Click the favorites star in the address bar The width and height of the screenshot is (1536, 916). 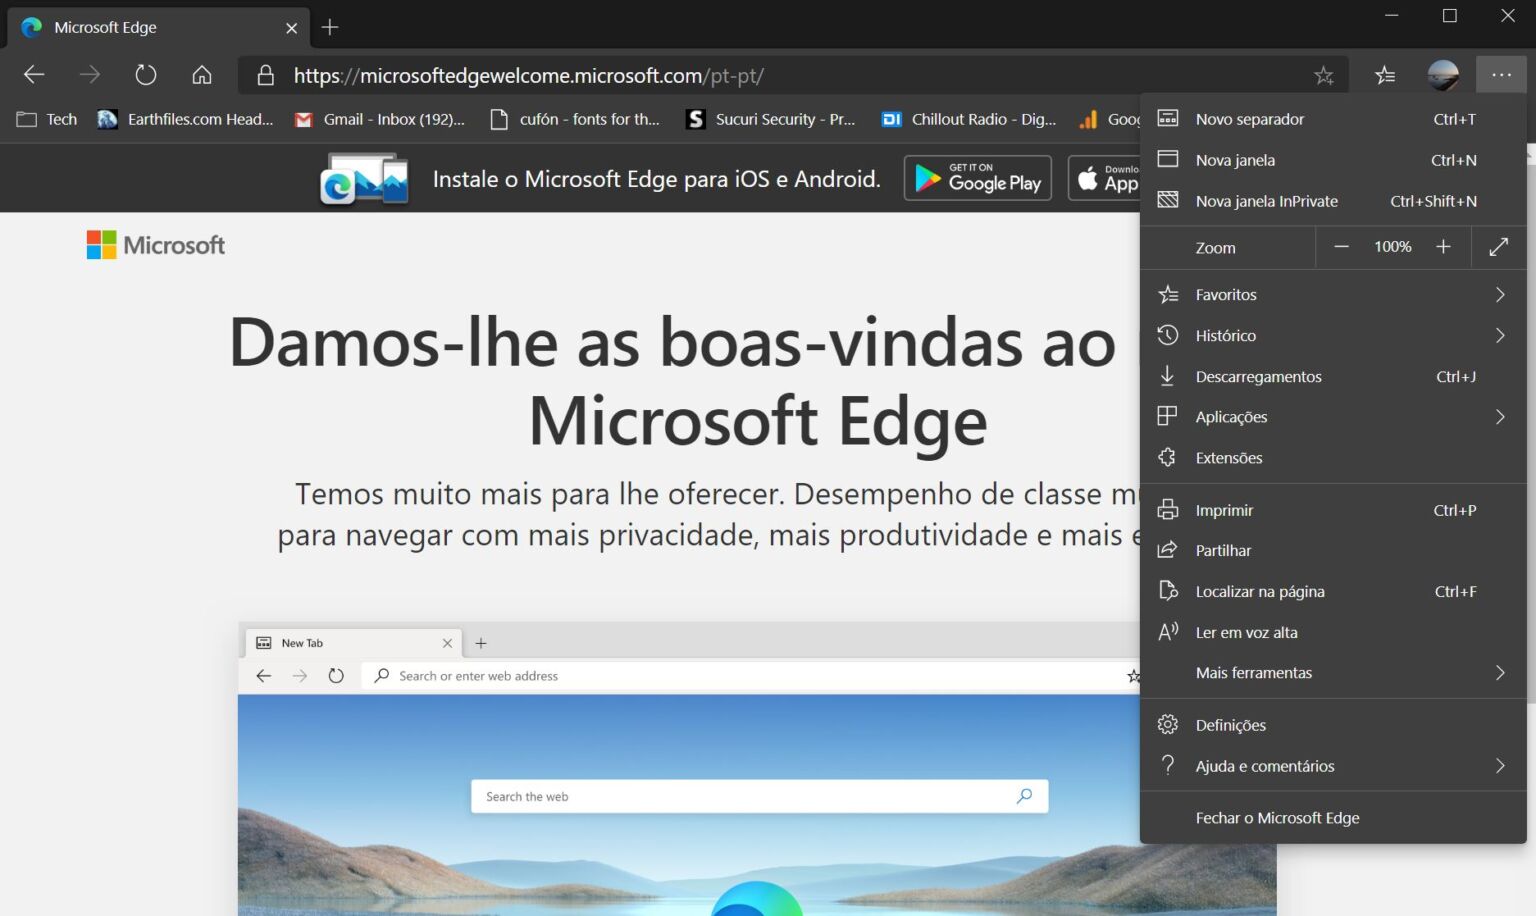tap(1324, 75)
